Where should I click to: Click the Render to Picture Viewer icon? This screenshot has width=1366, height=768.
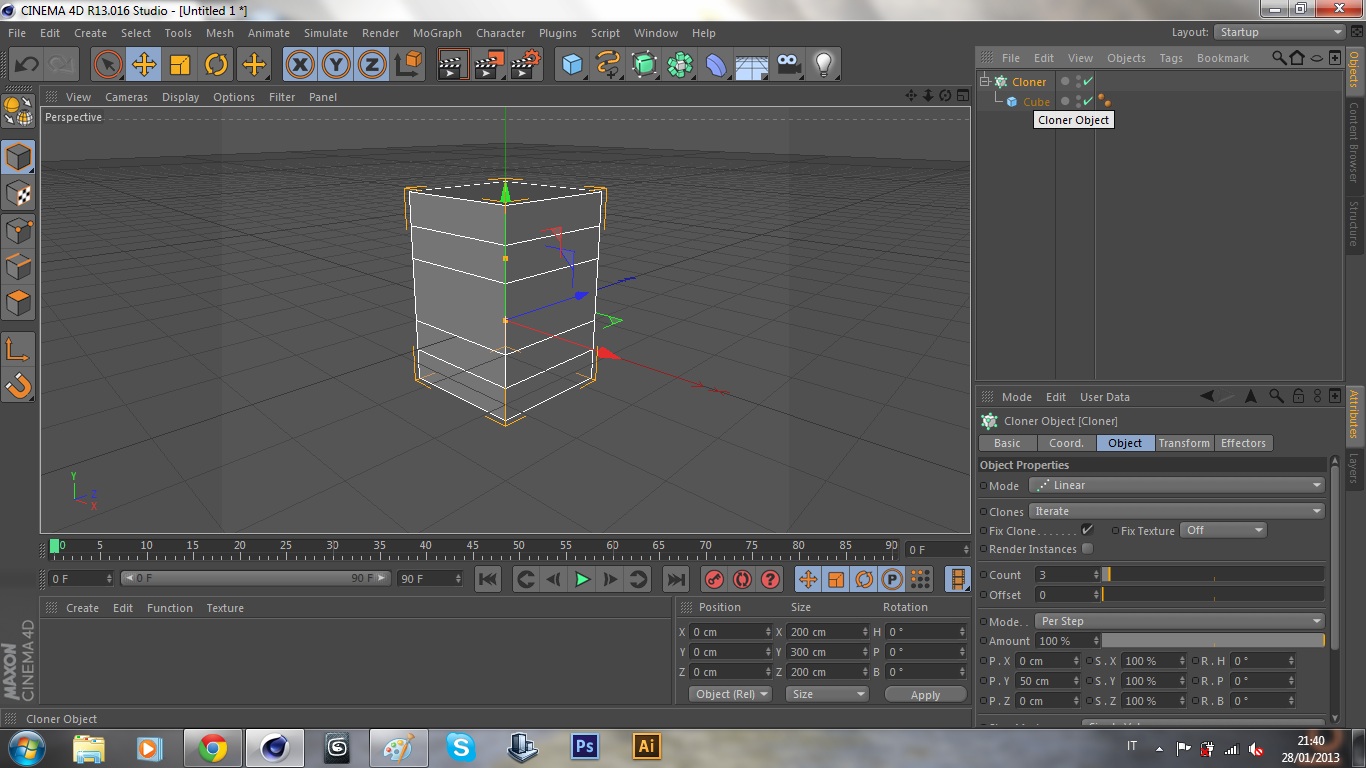[489, 65]
